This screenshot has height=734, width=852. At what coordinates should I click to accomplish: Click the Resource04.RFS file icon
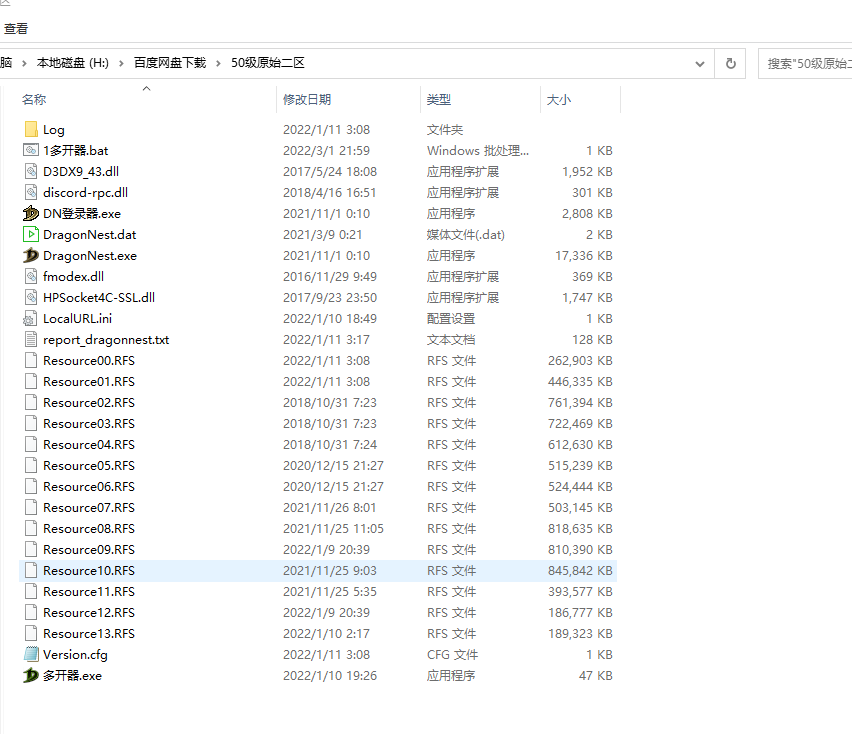[31, 444]
